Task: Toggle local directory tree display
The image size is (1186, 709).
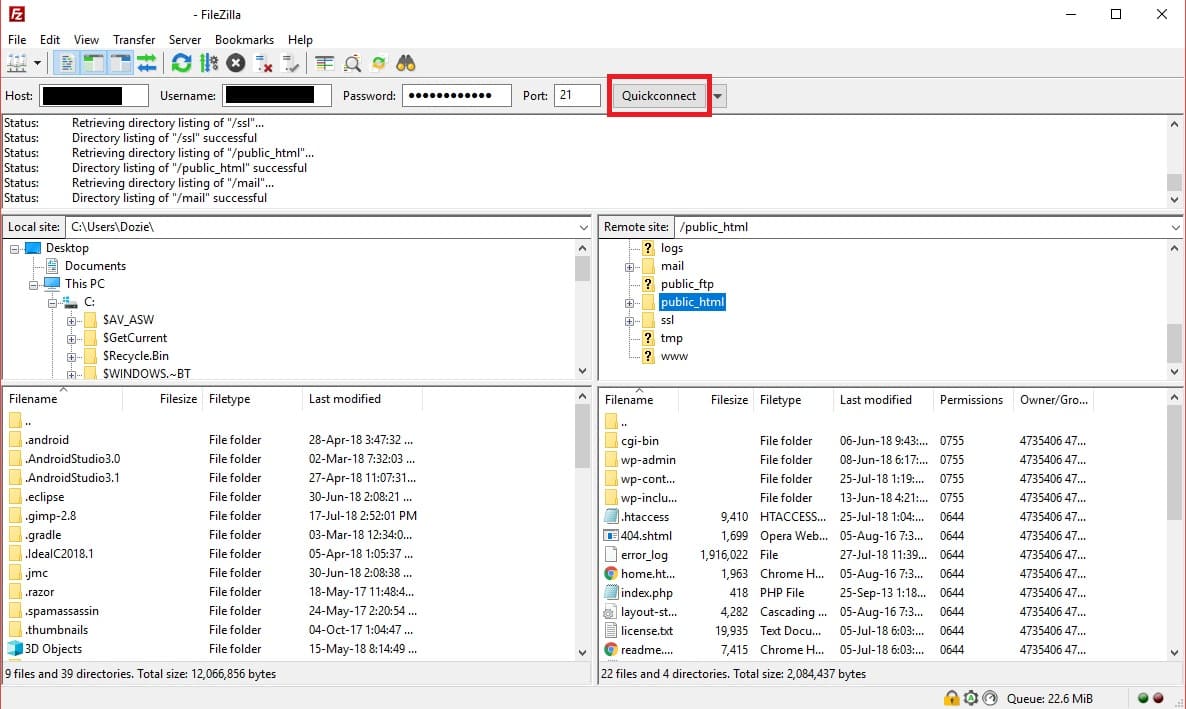Action: [93, 64]
